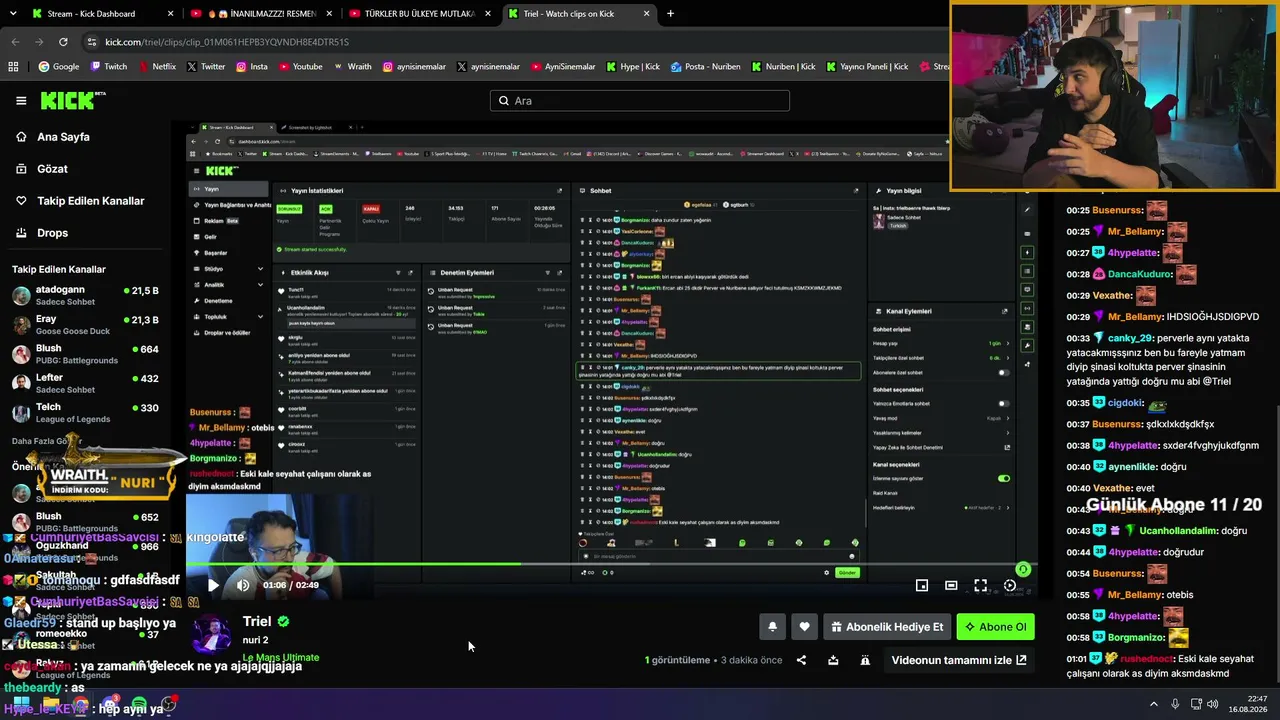Open the atadogann followed channel

pyautogui.click(x=86, y=295)
